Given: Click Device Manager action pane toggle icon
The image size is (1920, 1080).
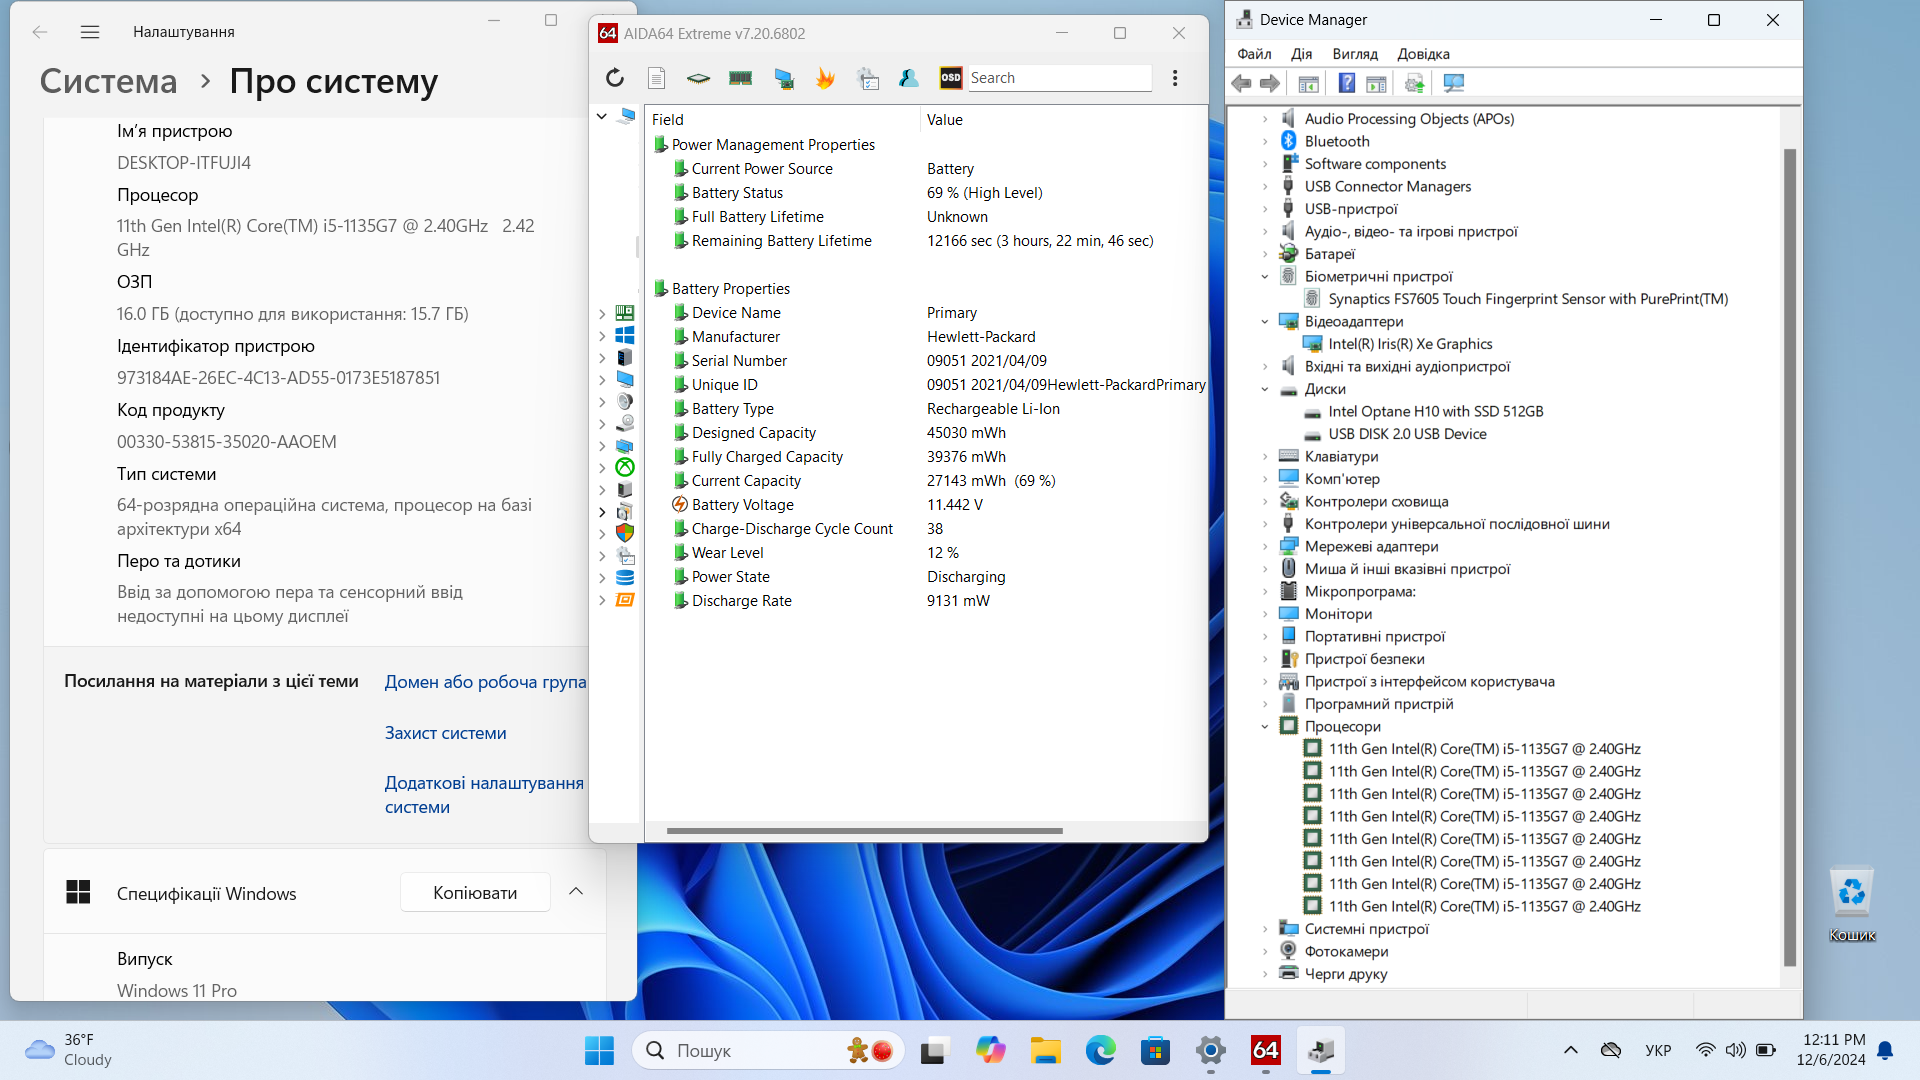Looking at the screenshot, I should click(x=1376, y=83).
